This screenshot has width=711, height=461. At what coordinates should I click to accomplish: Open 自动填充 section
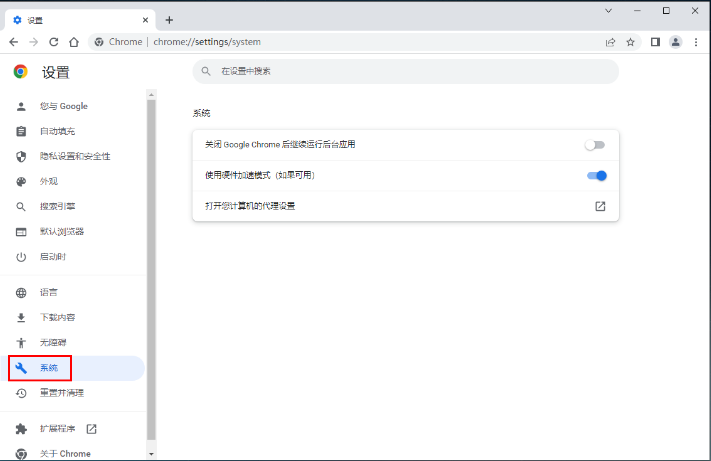coord(73,131)
